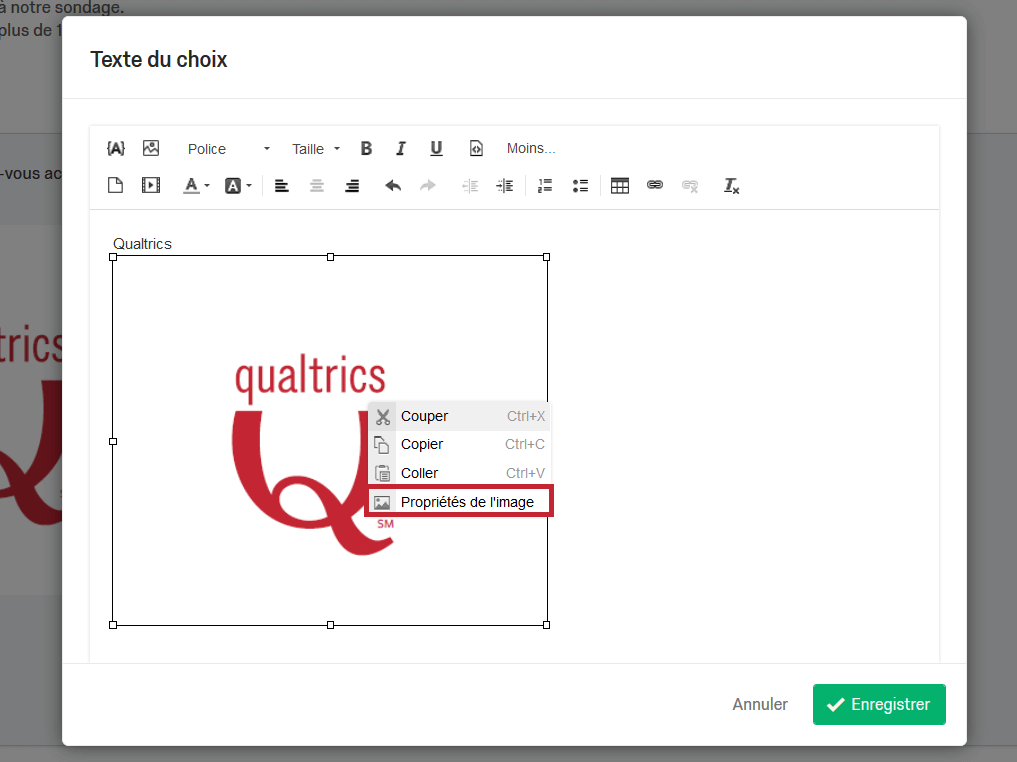Viewport: 1017px width, 762px height.
Task: Click the top-center image resize handle
Action: 330,257
